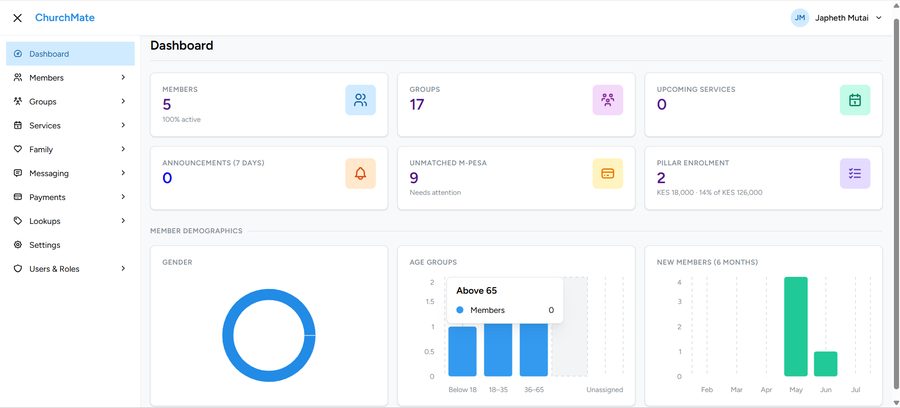The width and height of the screenshot is (900, 408).
Task: Click the blue people icon on Members card
Action: tap(360, 100)
